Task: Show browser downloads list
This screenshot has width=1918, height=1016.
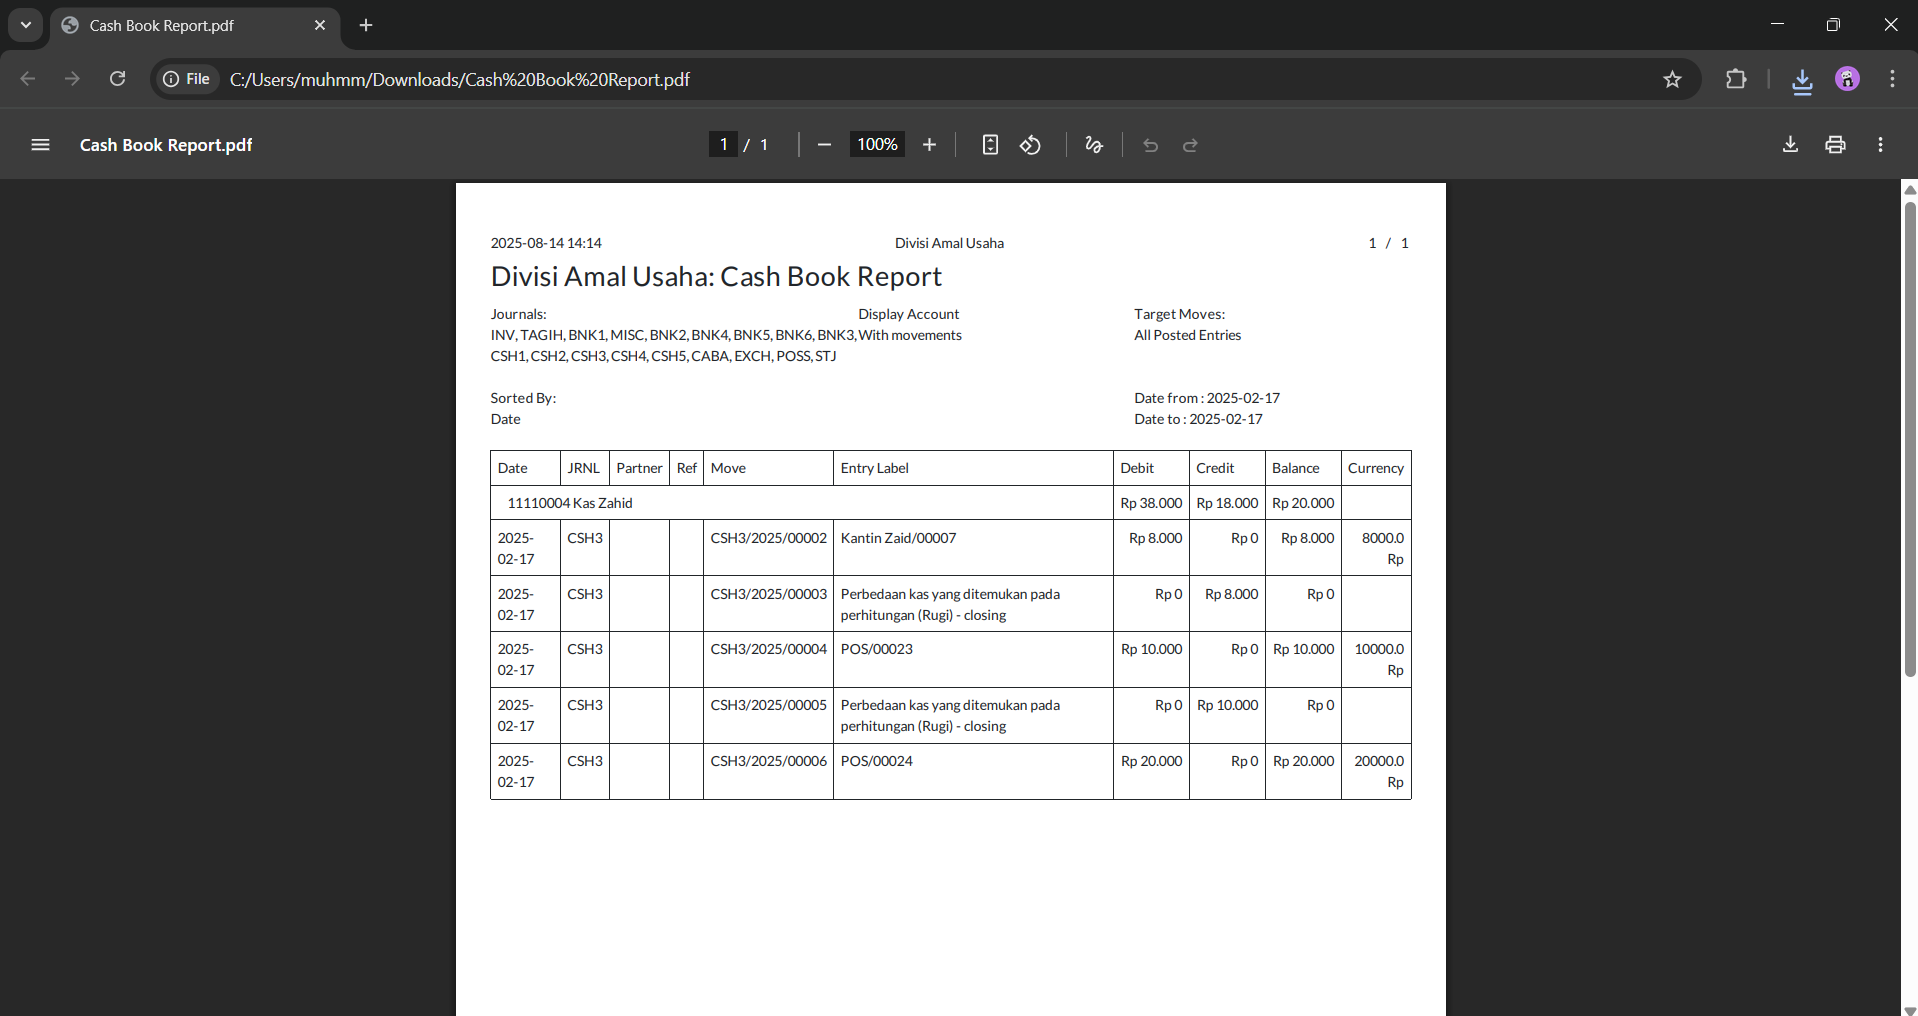Action: [x=1802, y=80]
